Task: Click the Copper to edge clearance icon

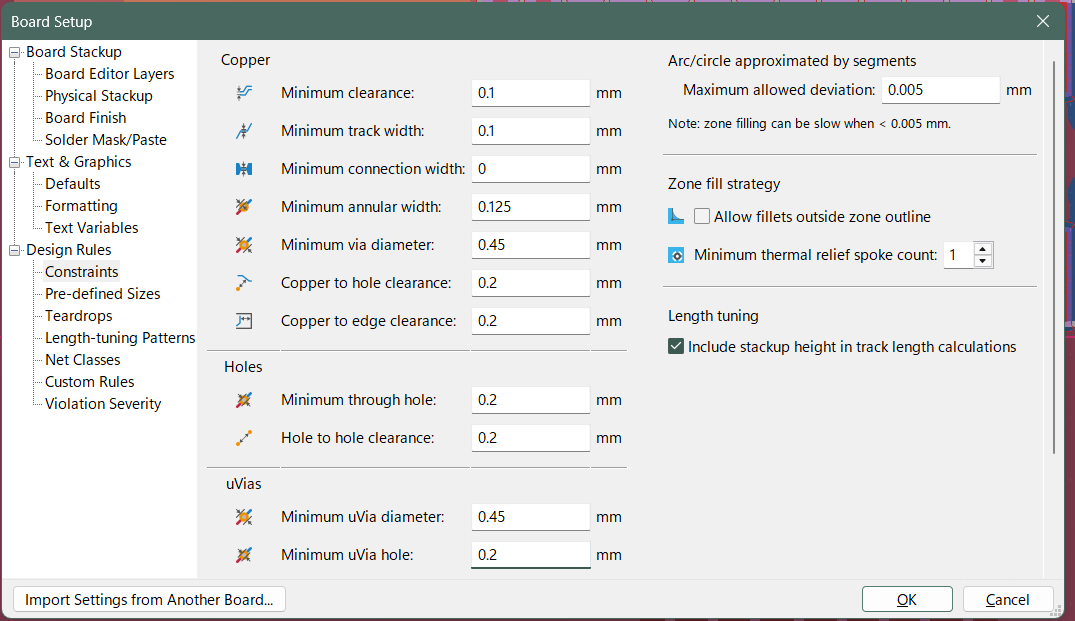Action: click(243, 321)
